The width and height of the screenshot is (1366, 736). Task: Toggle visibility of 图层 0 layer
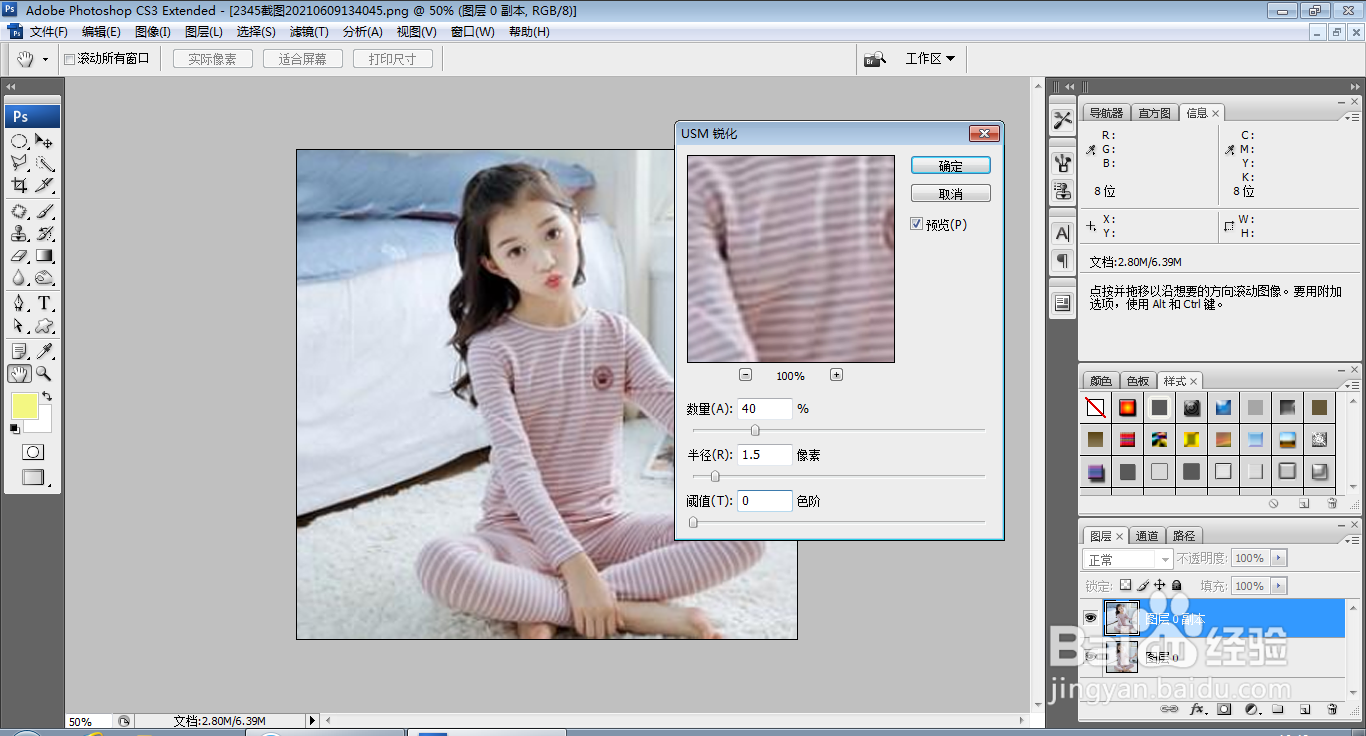[1091, 657]
